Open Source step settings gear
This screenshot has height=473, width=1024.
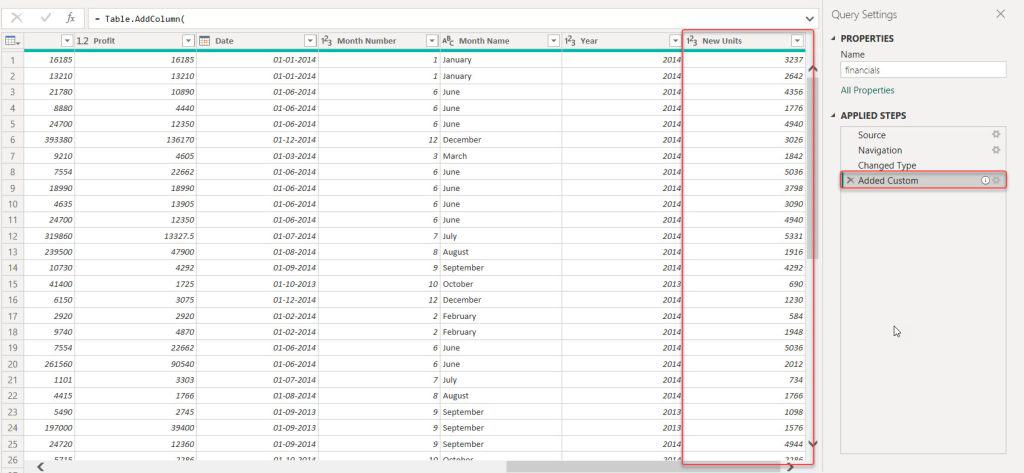[996, 135]
